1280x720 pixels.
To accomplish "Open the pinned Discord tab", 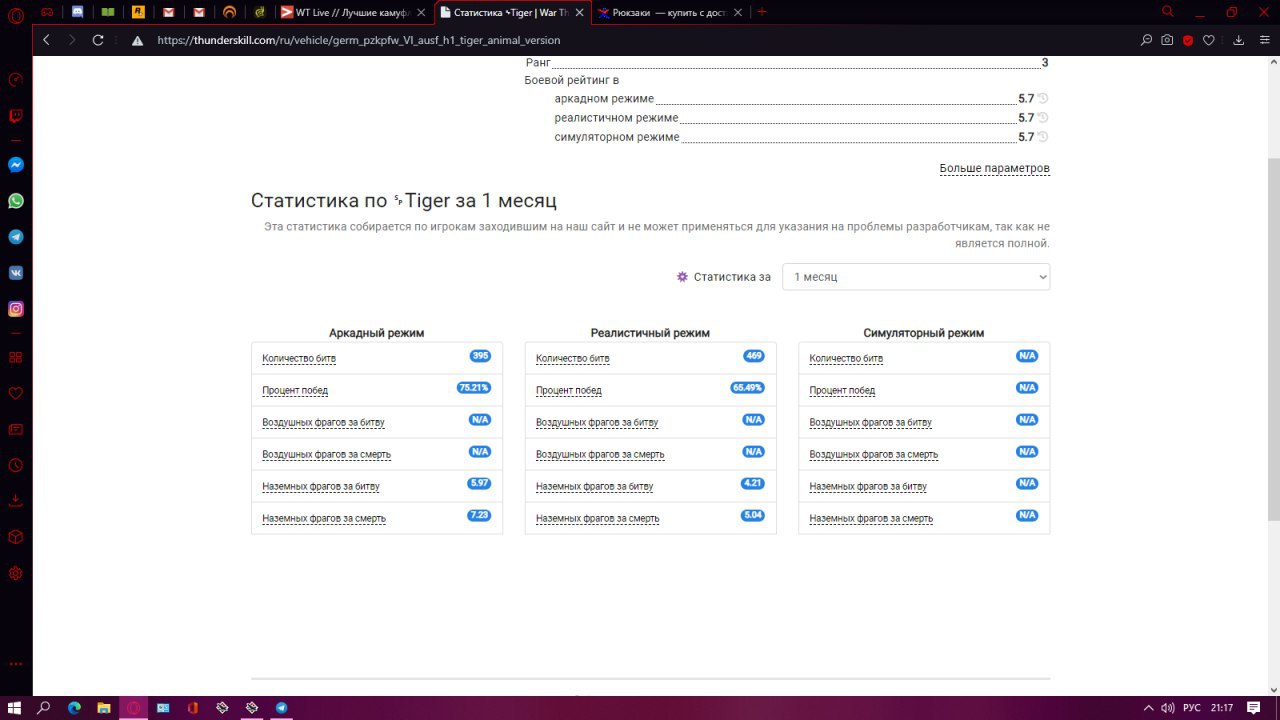I will tap(78, 12).
